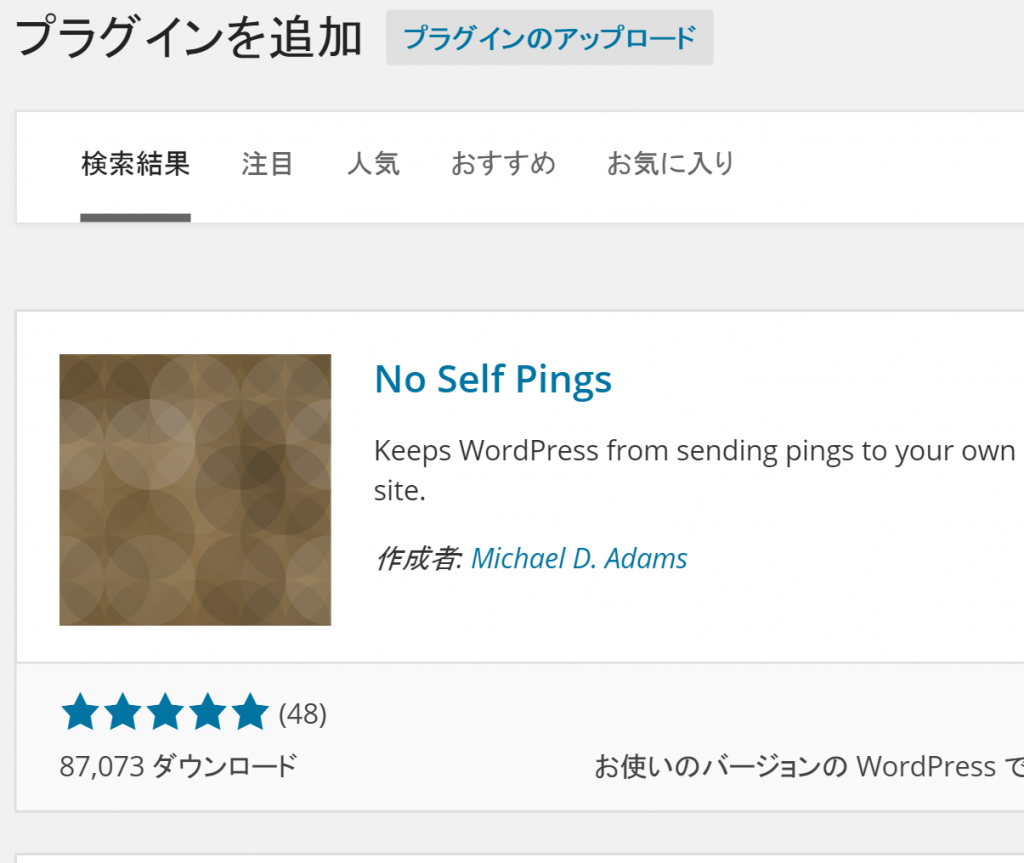Screen dimensions: 1024x863
Task: View the お気に入り tab
Action: click(671, 164)
